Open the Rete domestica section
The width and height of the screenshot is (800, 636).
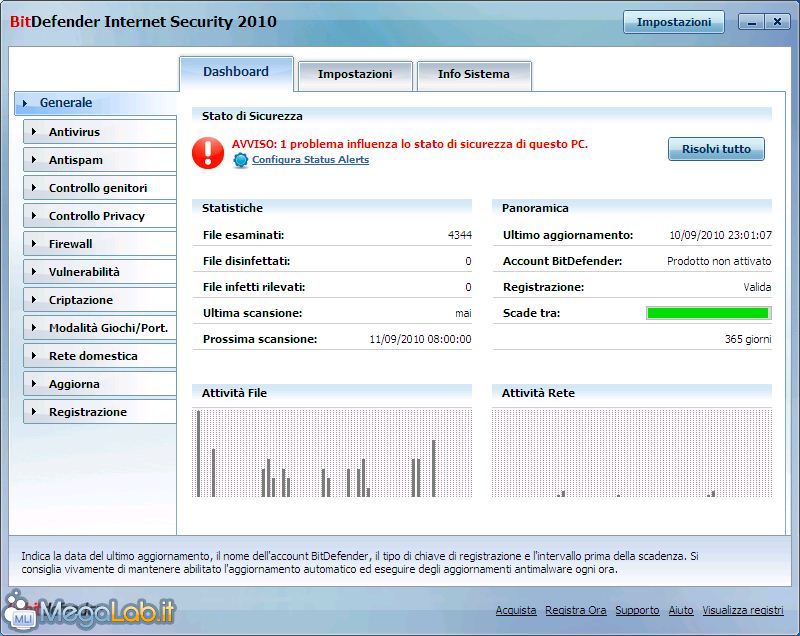(x=100, y=356)
